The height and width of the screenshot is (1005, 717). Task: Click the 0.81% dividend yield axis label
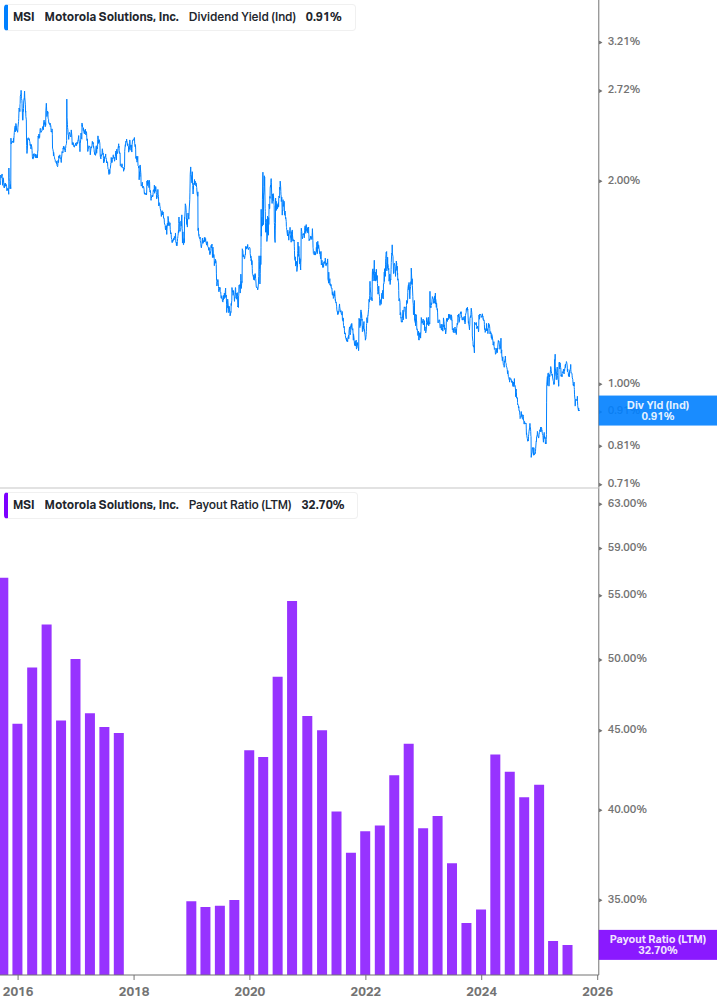coord(623,445)
